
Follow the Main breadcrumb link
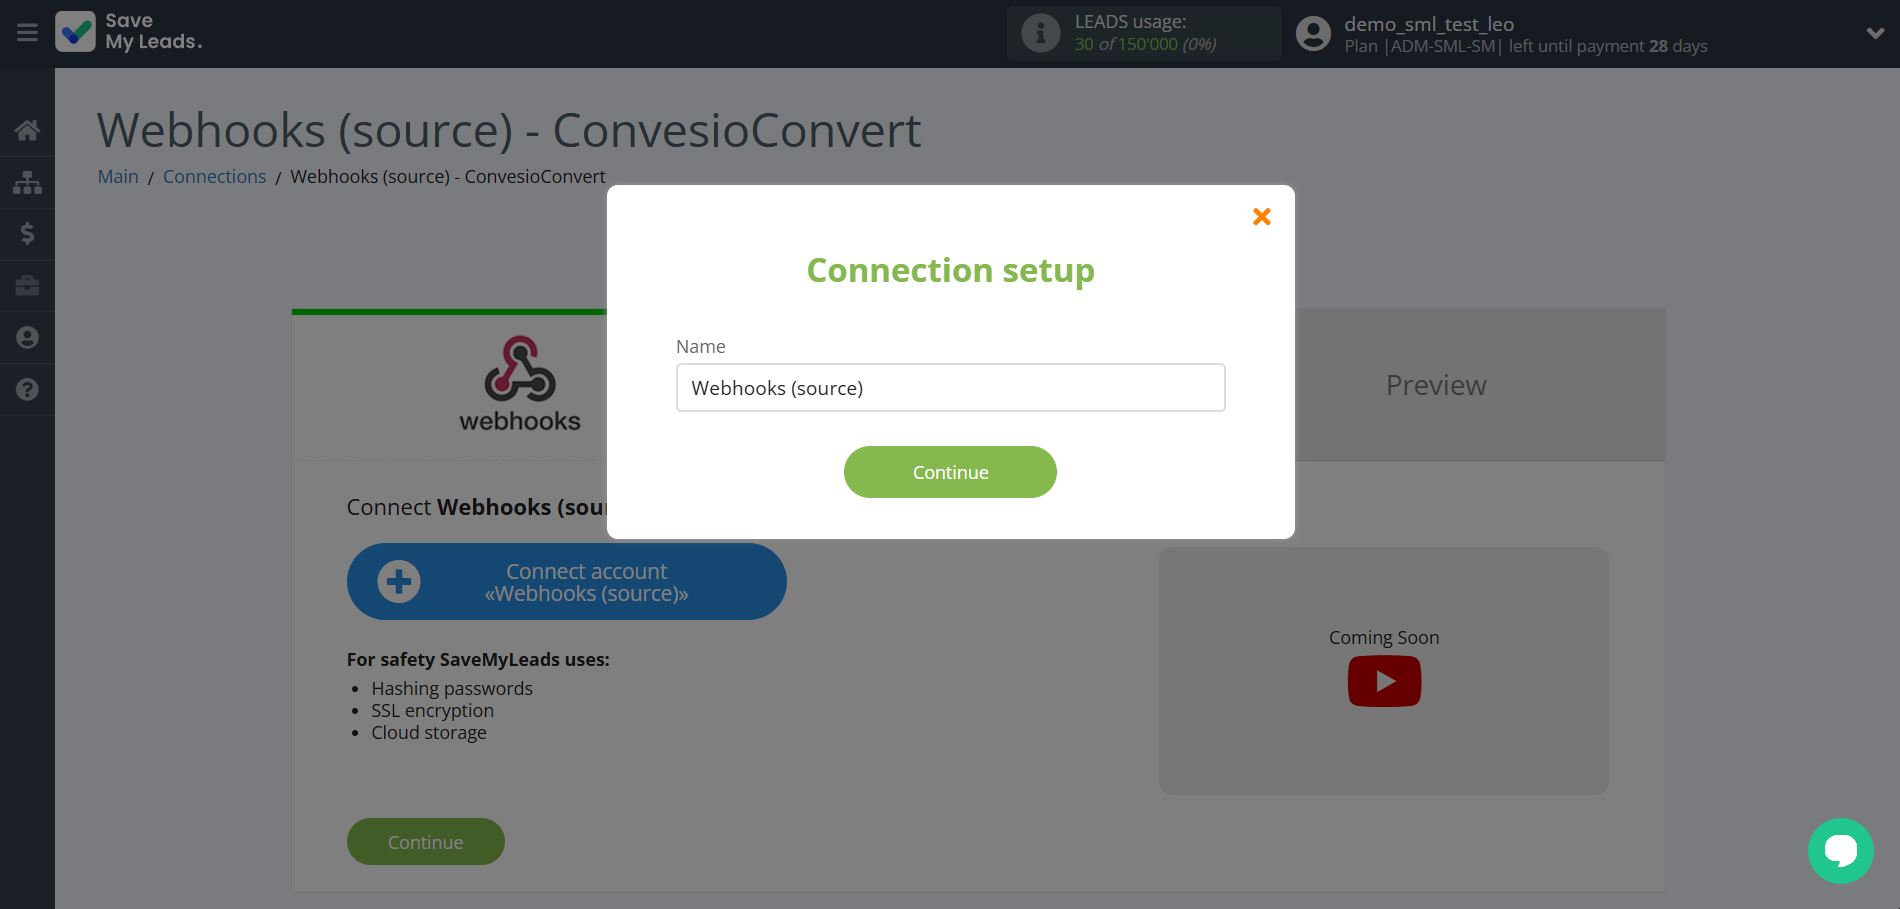[x=118, y=176]
